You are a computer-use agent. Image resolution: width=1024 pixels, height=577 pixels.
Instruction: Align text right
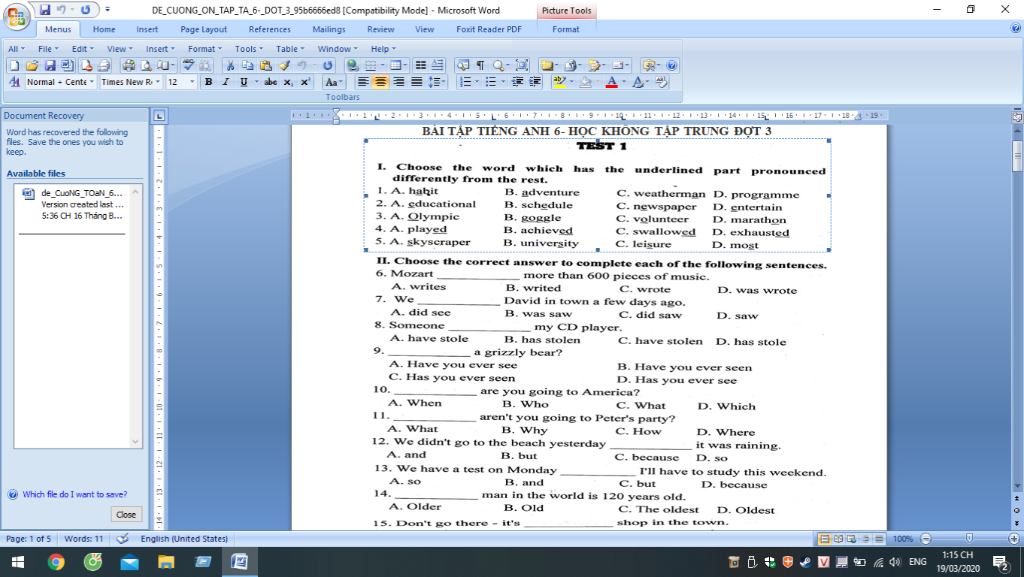coord(398,82)
